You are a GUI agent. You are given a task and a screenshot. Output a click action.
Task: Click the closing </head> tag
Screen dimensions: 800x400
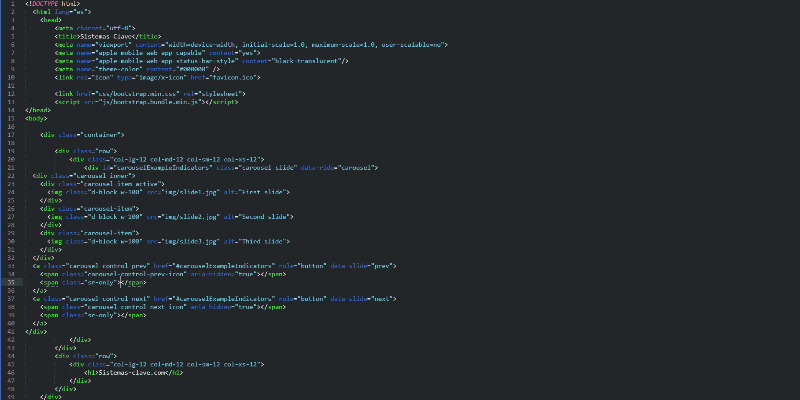point(38,110)
